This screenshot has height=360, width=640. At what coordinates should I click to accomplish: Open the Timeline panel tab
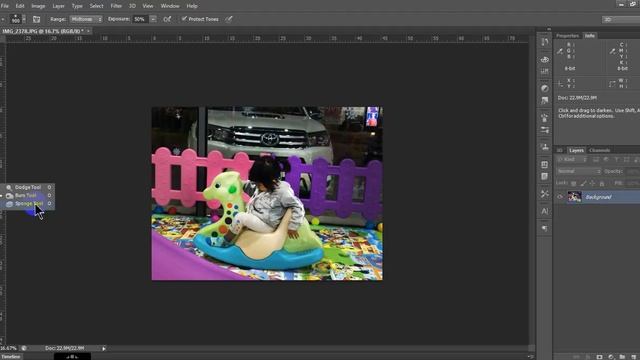(11, 357)
